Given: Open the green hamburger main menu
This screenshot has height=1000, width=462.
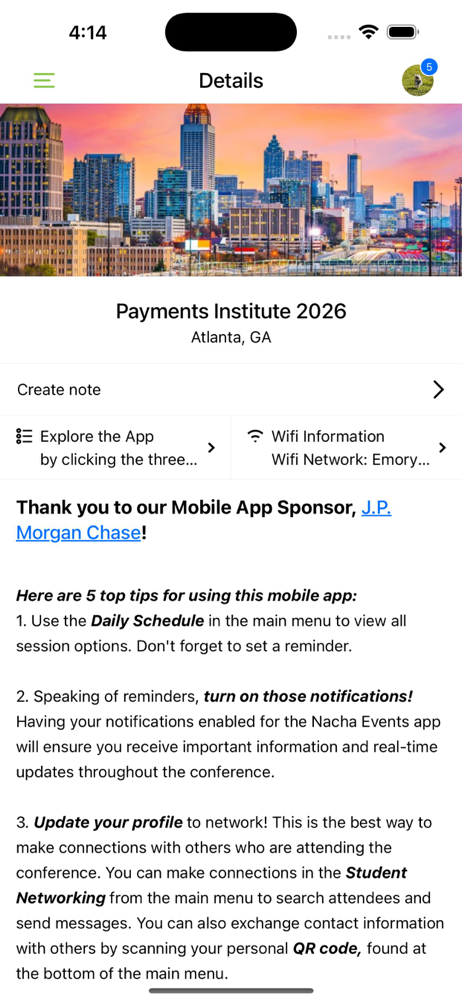Looking at the screenshot, I should pos(44,80).
